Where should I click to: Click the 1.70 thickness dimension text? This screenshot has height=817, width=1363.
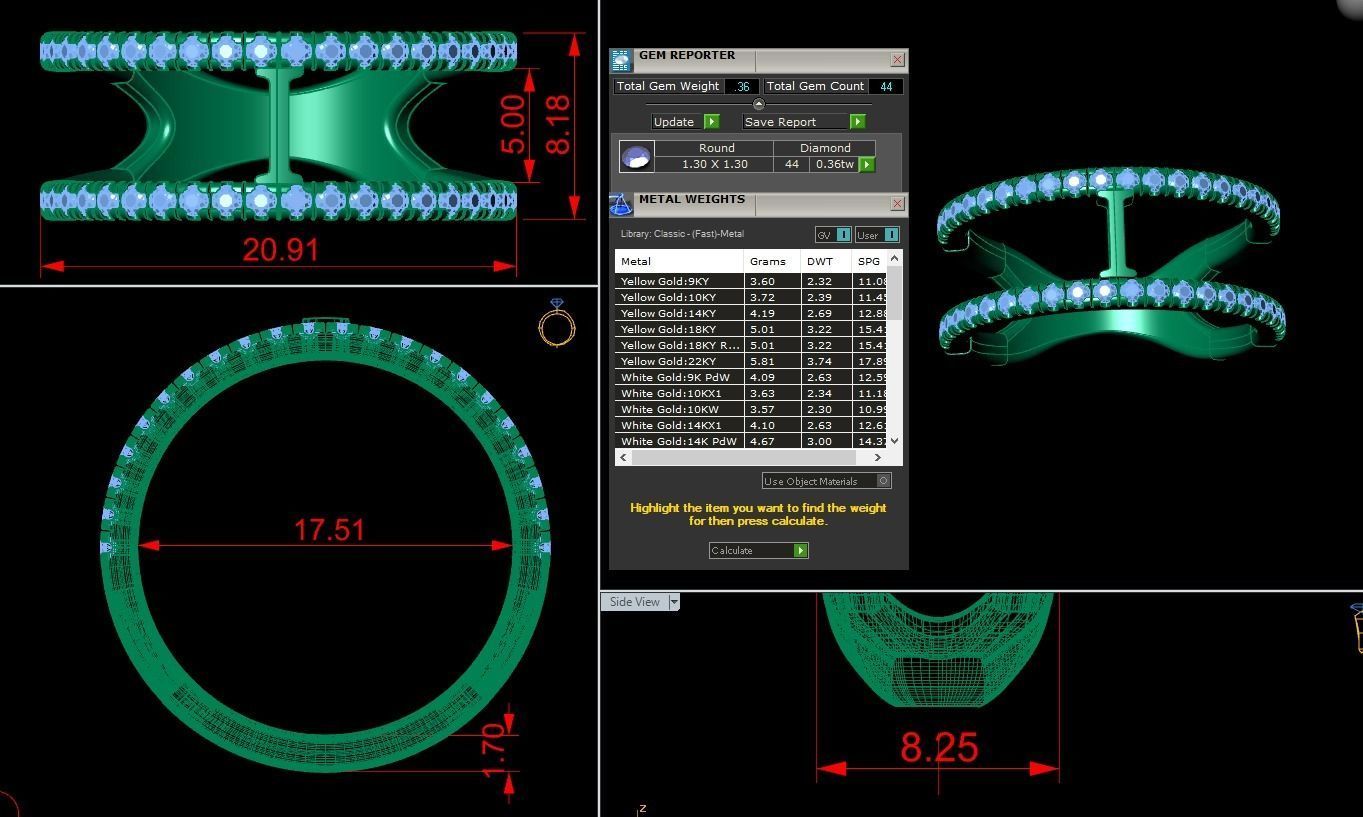point(492,751)
